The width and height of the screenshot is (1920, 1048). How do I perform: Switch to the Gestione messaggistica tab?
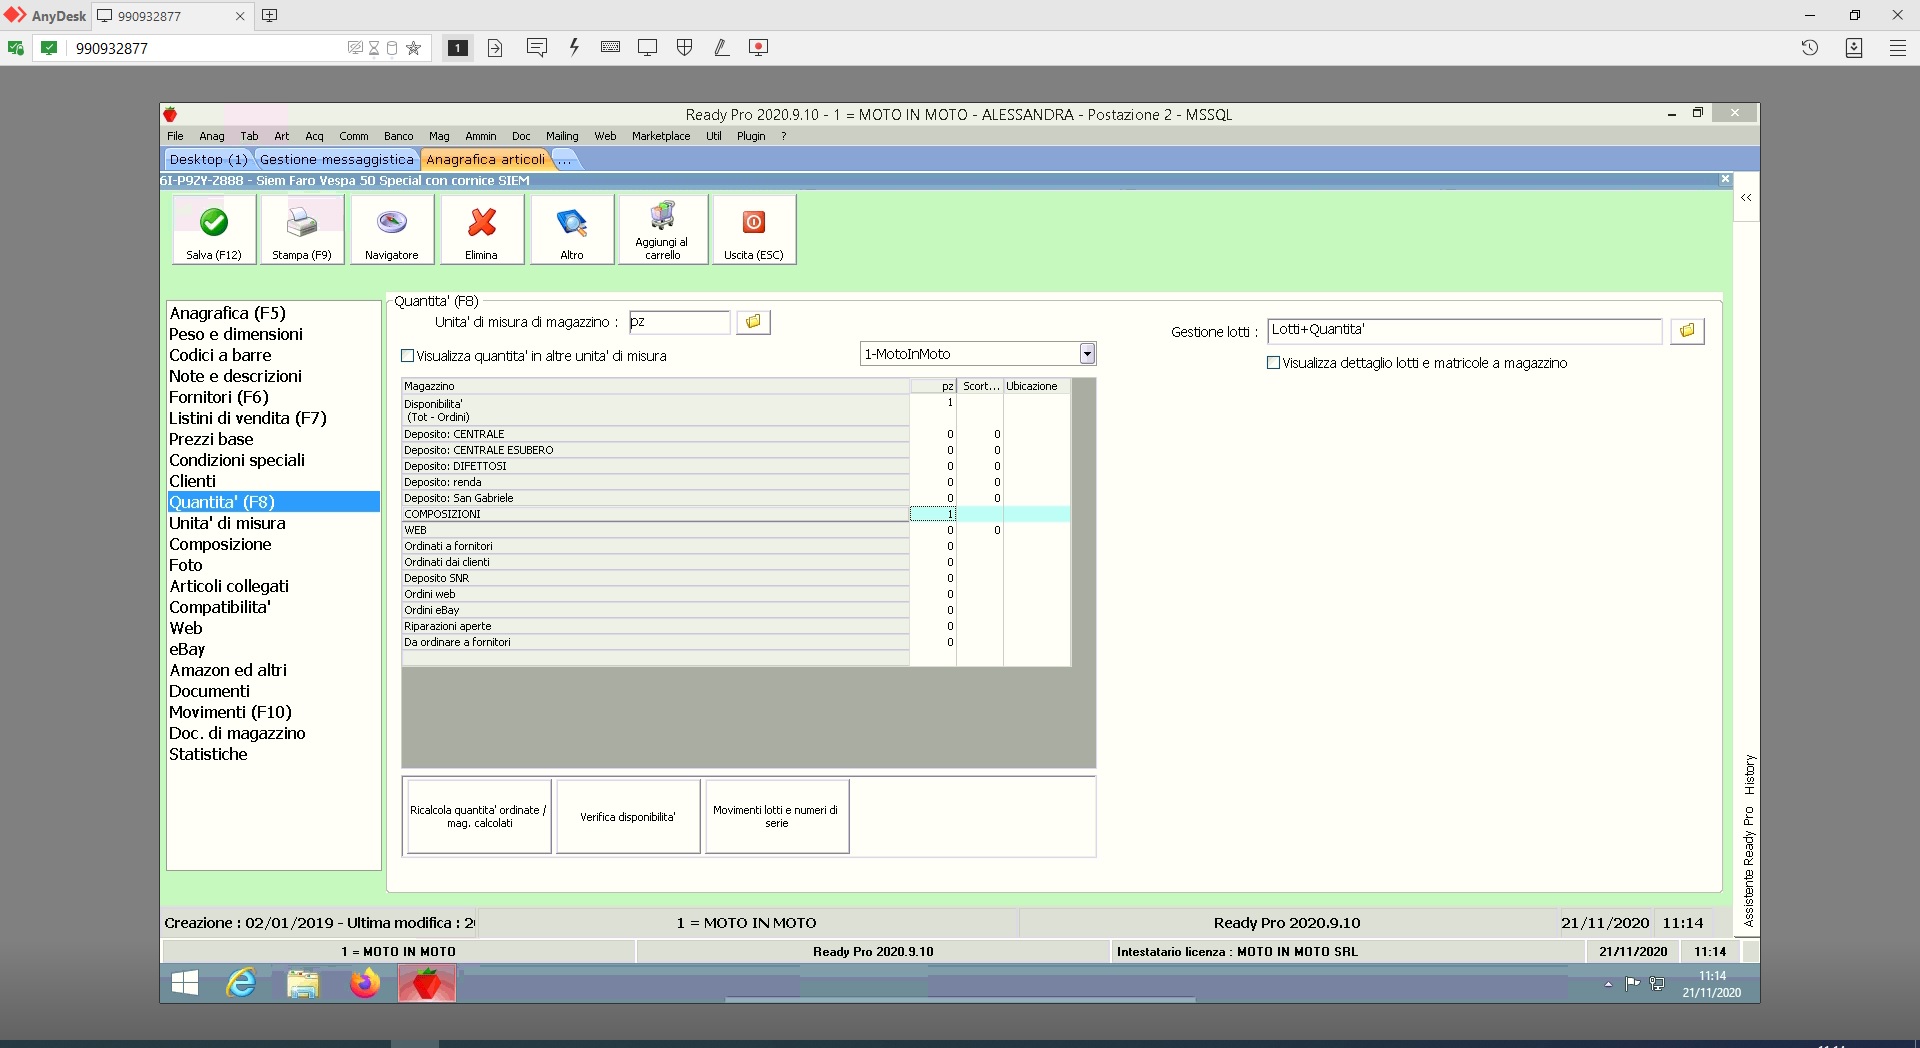337,159
